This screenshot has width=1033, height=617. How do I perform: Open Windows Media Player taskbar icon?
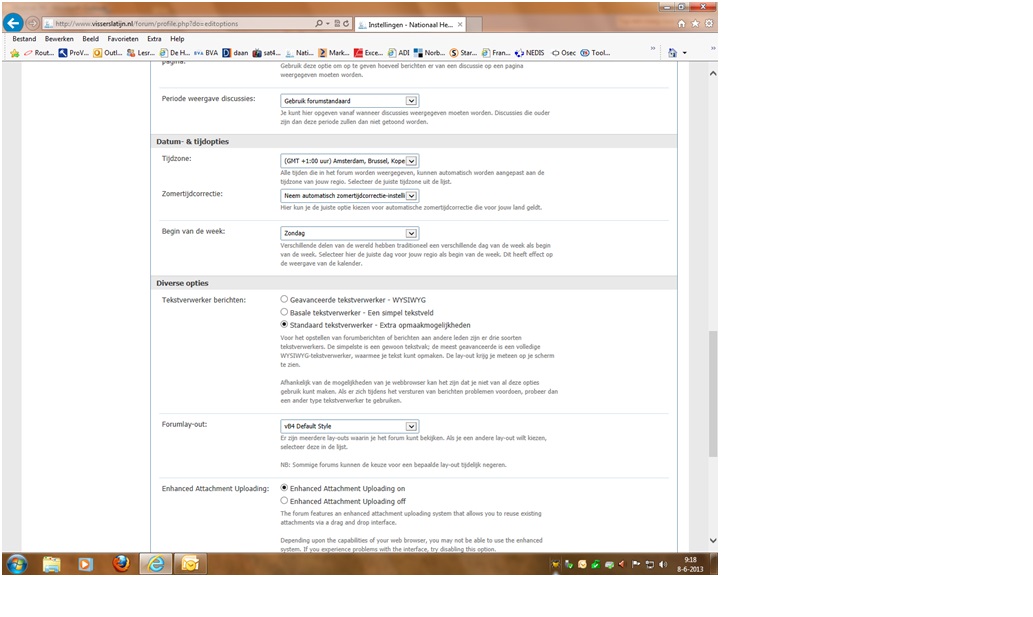pyautogui.click(x=86, y=563)
